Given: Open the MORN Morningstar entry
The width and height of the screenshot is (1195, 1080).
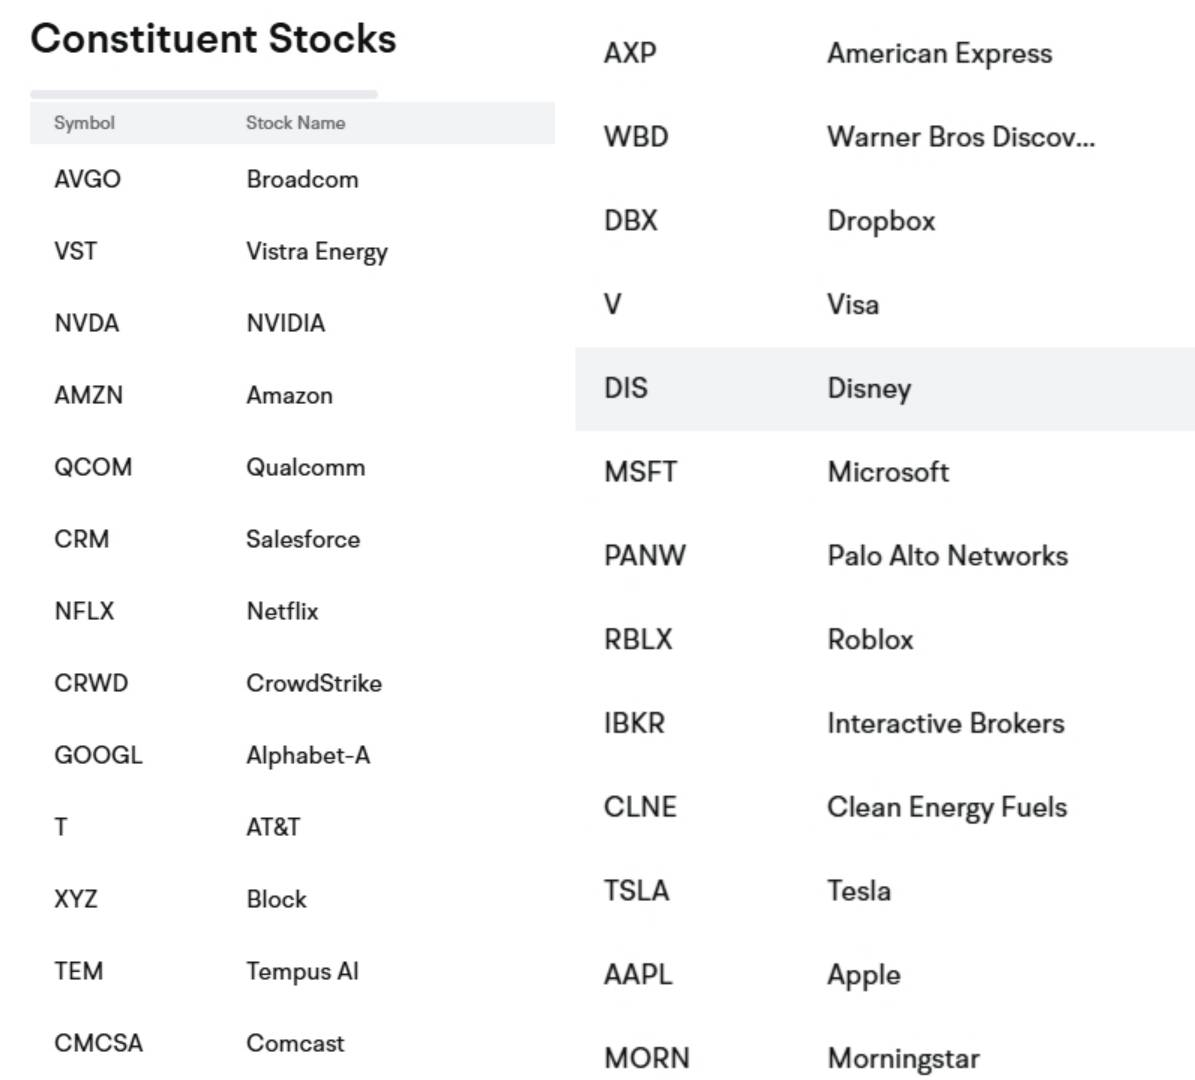Looking at the screenshot, I should click(884, 1058).
